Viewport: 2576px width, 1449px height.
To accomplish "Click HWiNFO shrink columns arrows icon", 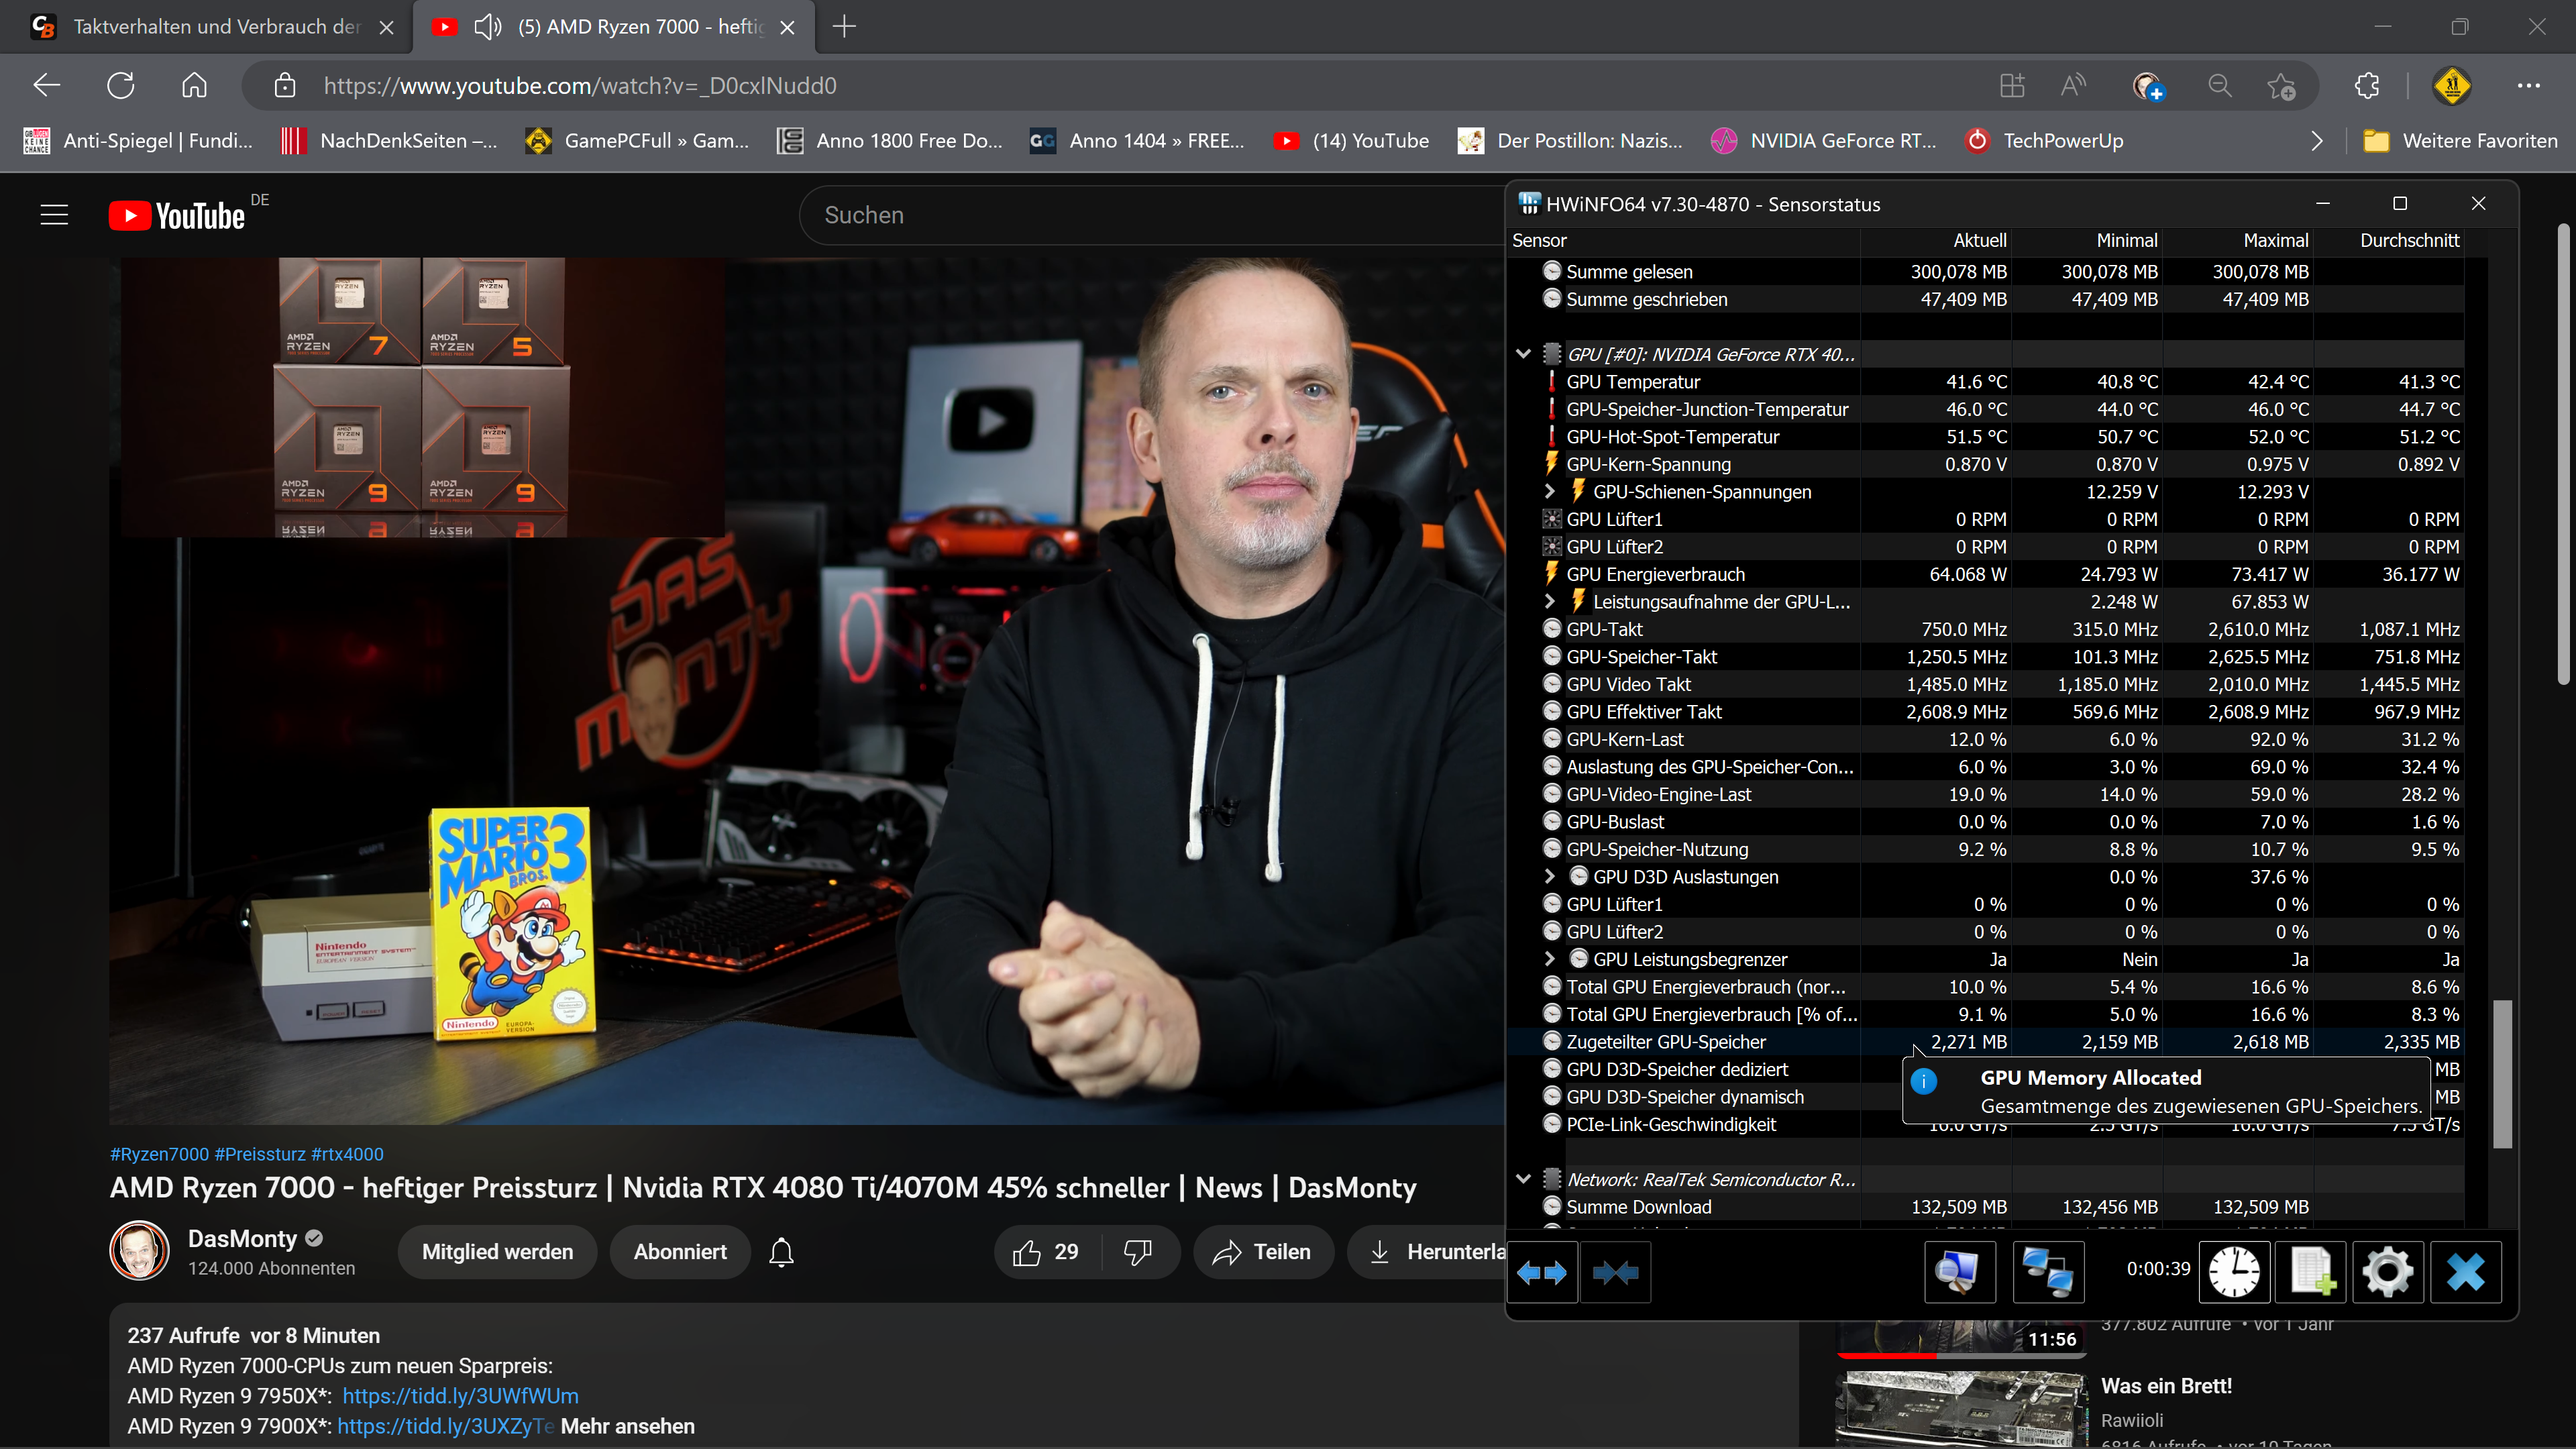I will point(1615,1272).
